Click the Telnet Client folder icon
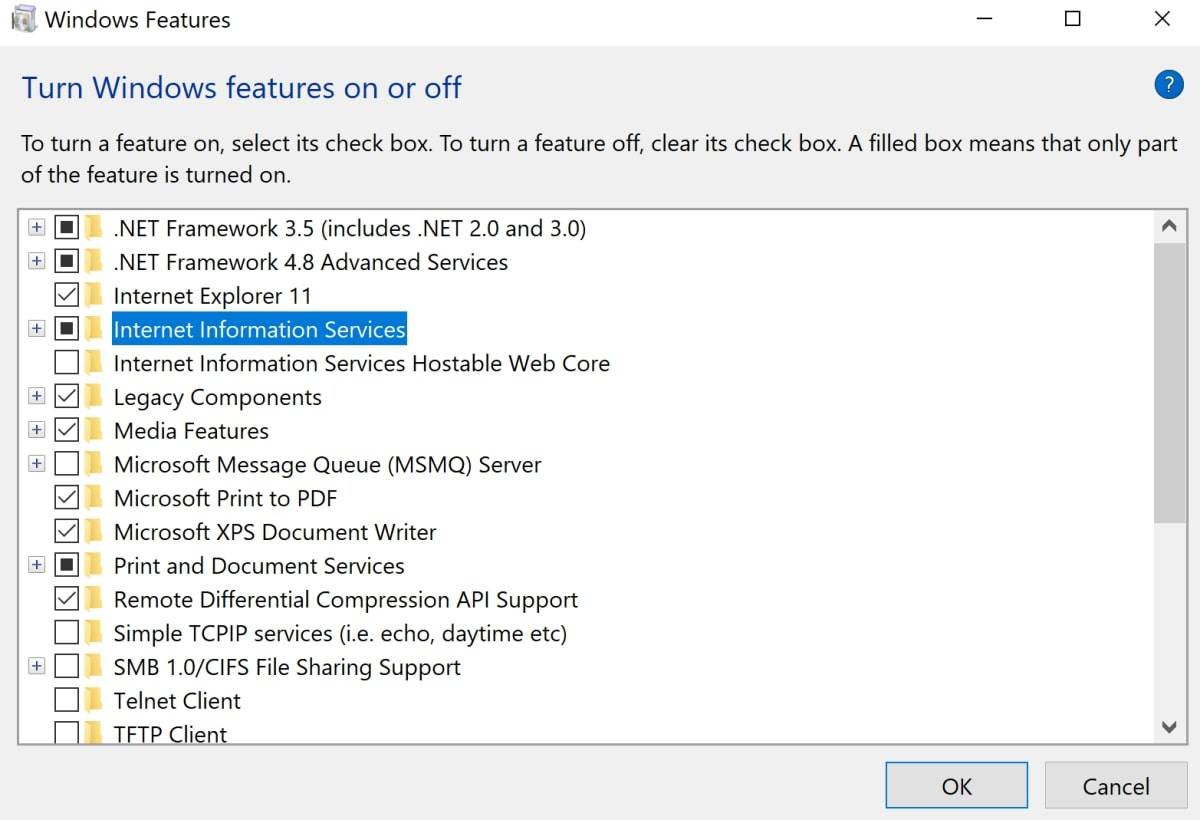The width and height of the screenshot is (1200, 820). tap(94, 701)
